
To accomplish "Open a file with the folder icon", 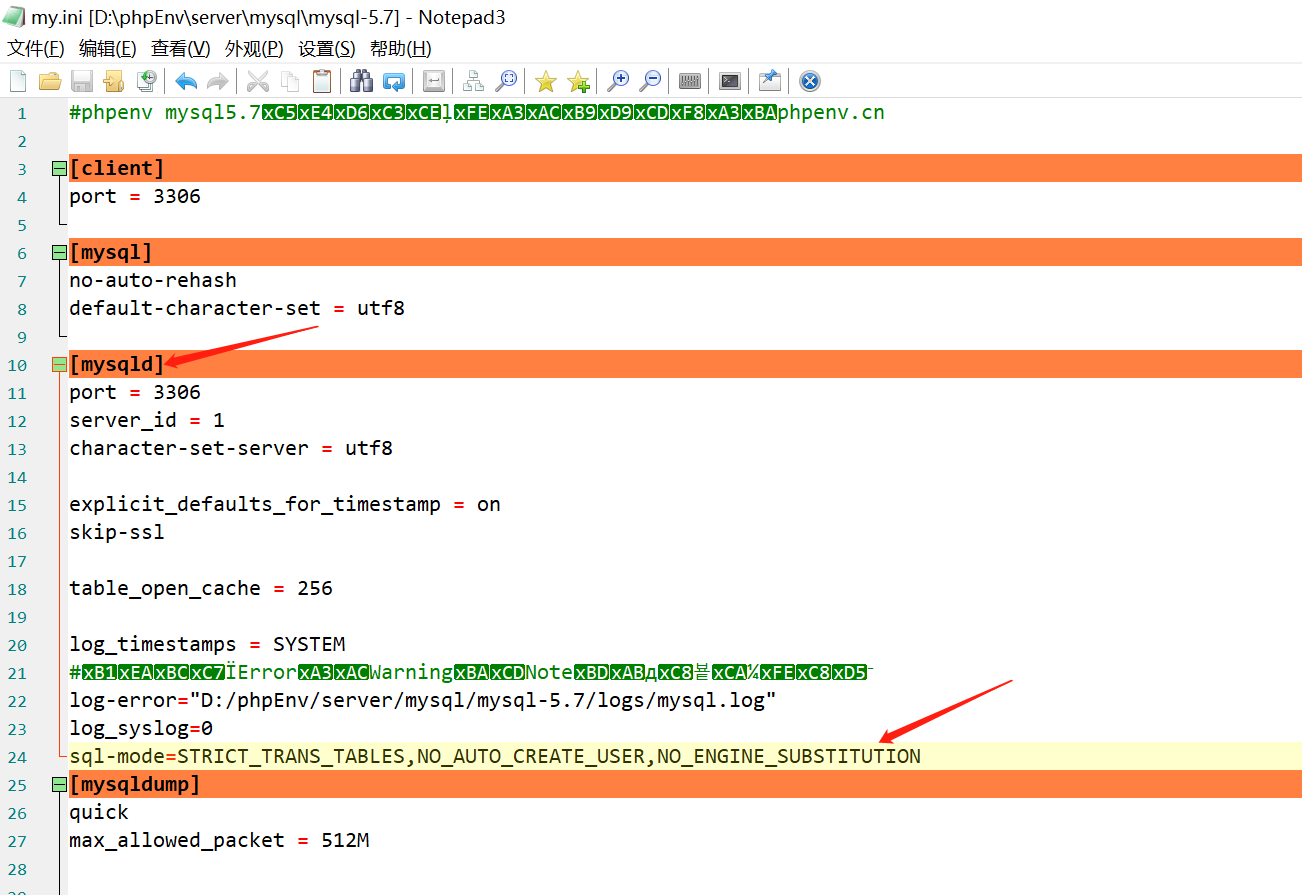I will point(49,81).
